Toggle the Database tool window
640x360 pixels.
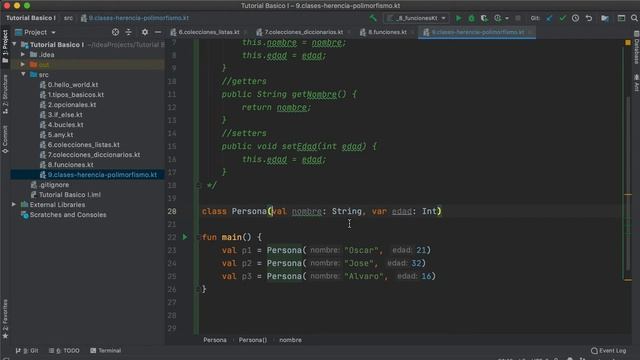(636, 48)
